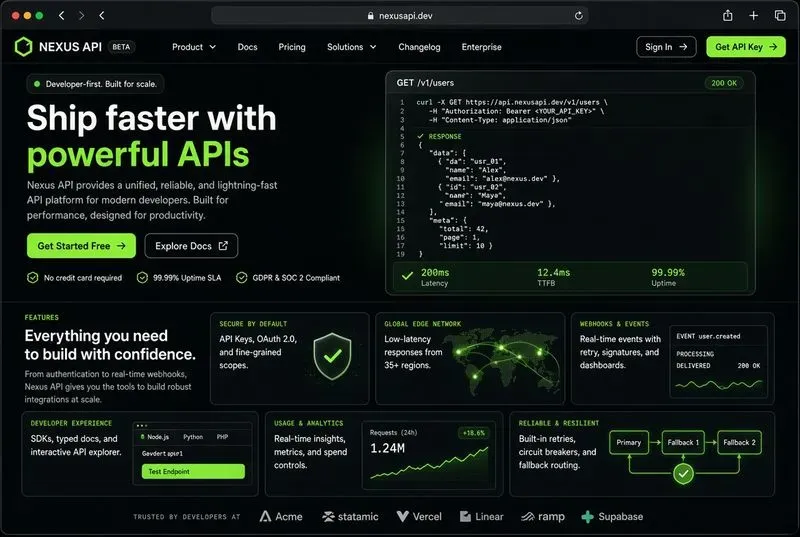Image resolution: width=800 pixels, height=537 pixels.
Task: Click the Nexus API hexagon logo
Action: 23,47
